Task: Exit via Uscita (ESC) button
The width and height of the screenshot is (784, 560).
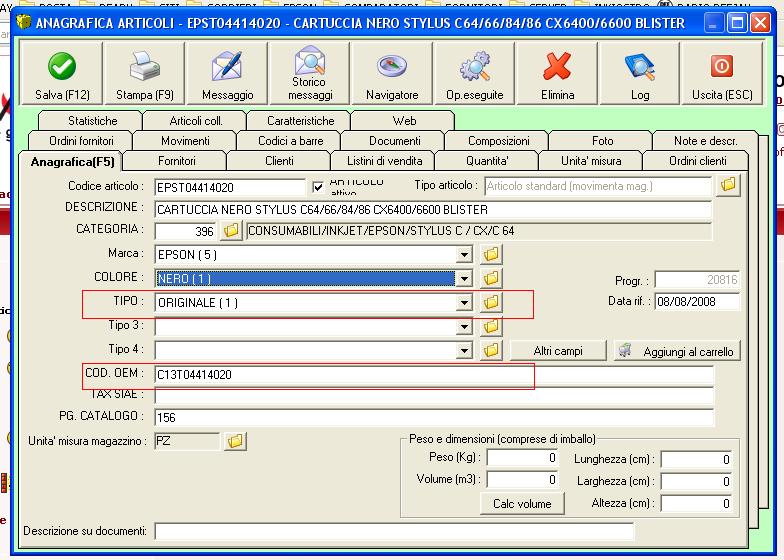Action: click(722, 74)
